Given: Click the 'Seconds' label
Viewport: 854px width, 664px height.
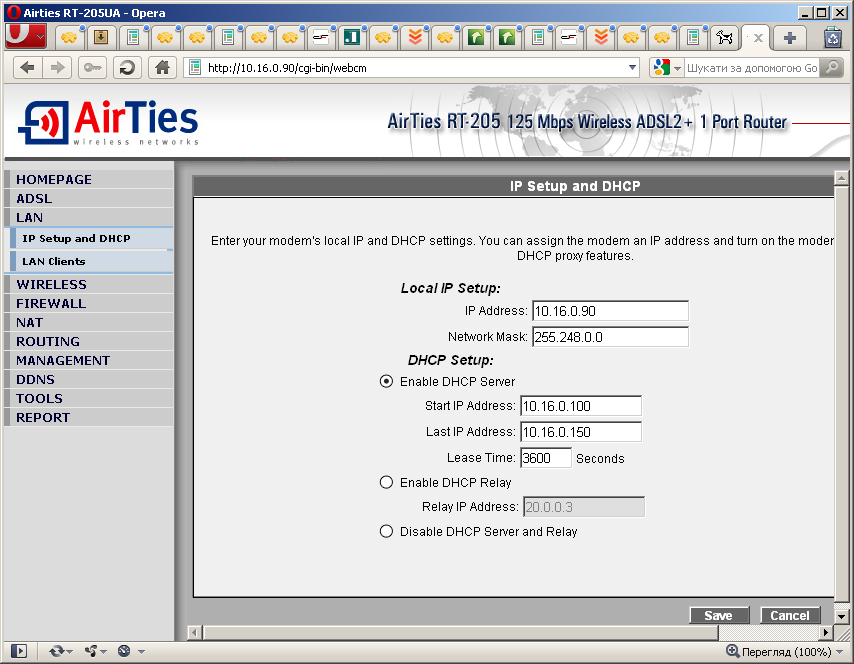Looking at the screenshot, I should (x=600, y=459).
